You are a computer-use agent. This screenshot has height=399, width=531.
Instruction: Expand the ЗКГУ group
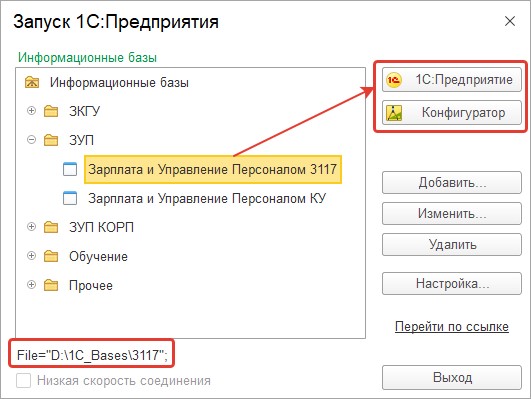[x=31, y=111]
